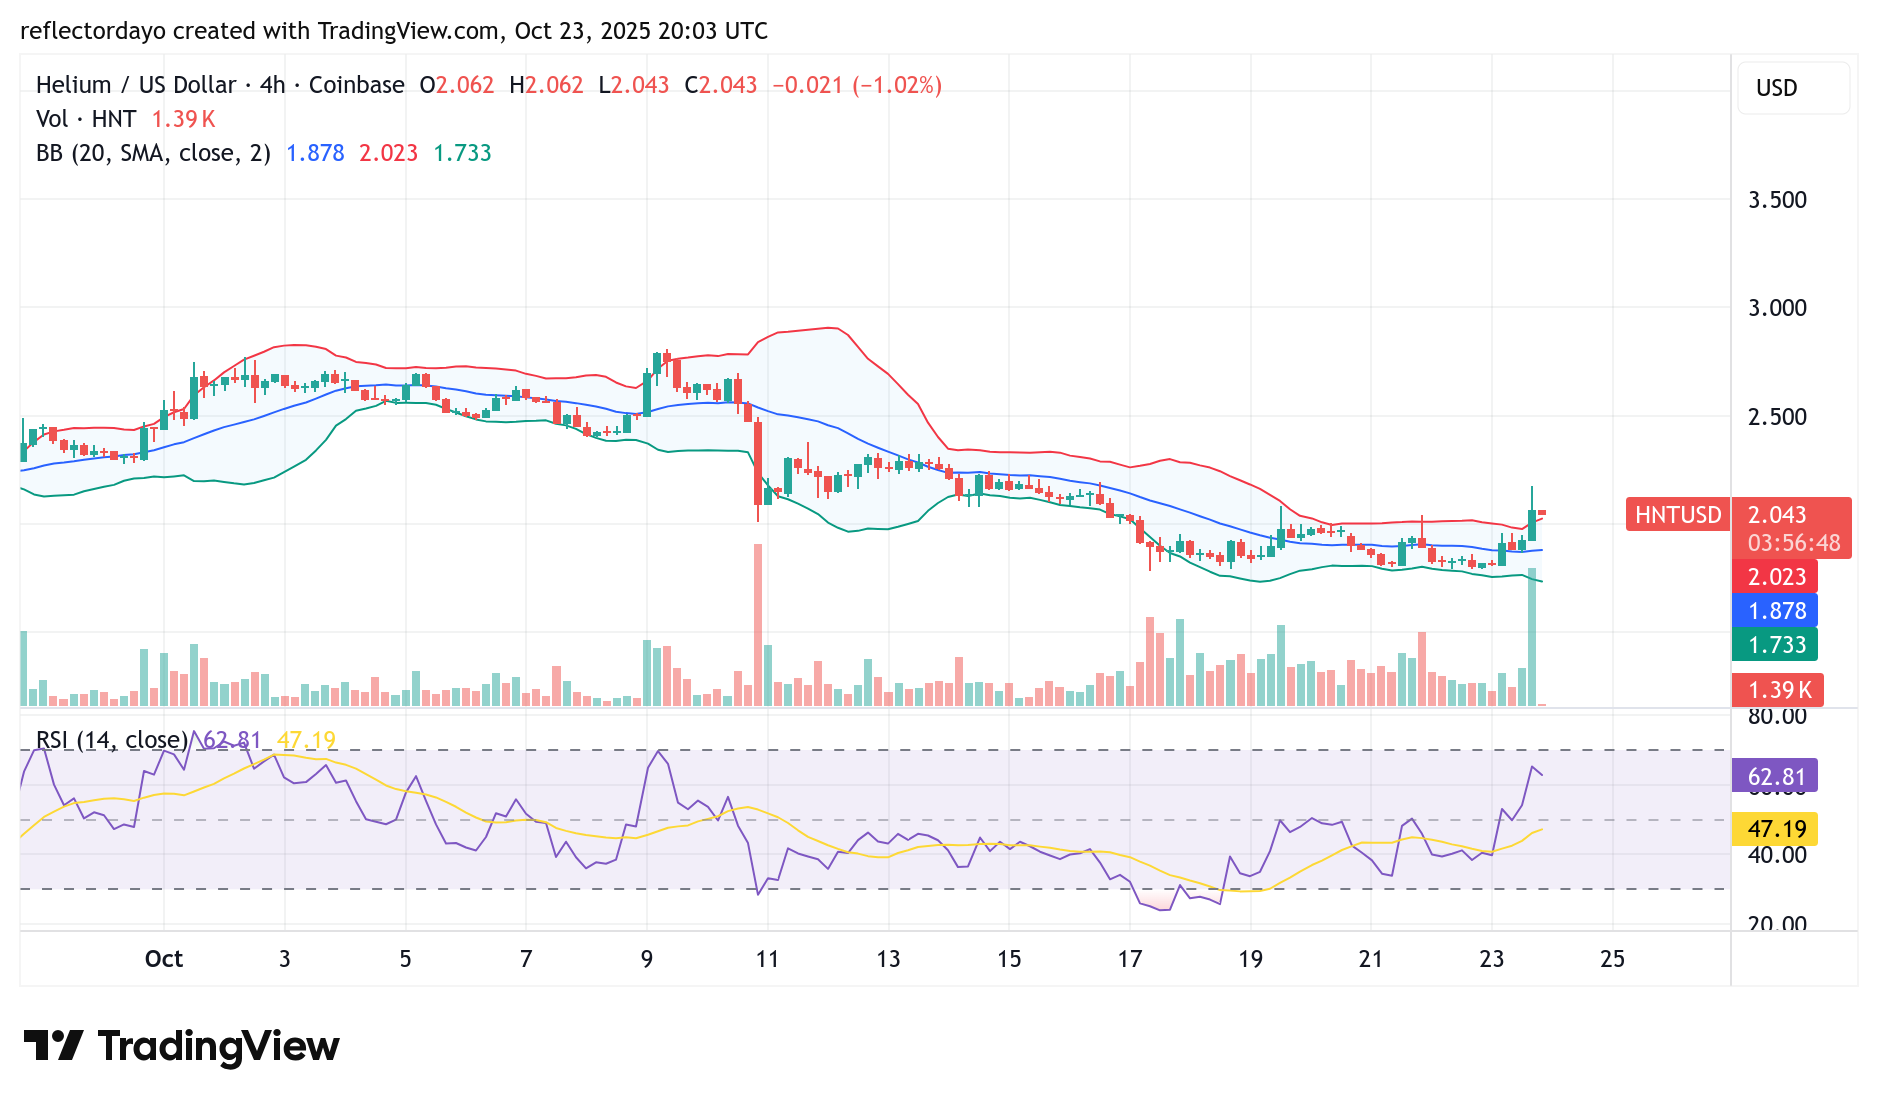Click the TradingView logo icon
This screenshot has width=1878, height=1106.
53,1046
